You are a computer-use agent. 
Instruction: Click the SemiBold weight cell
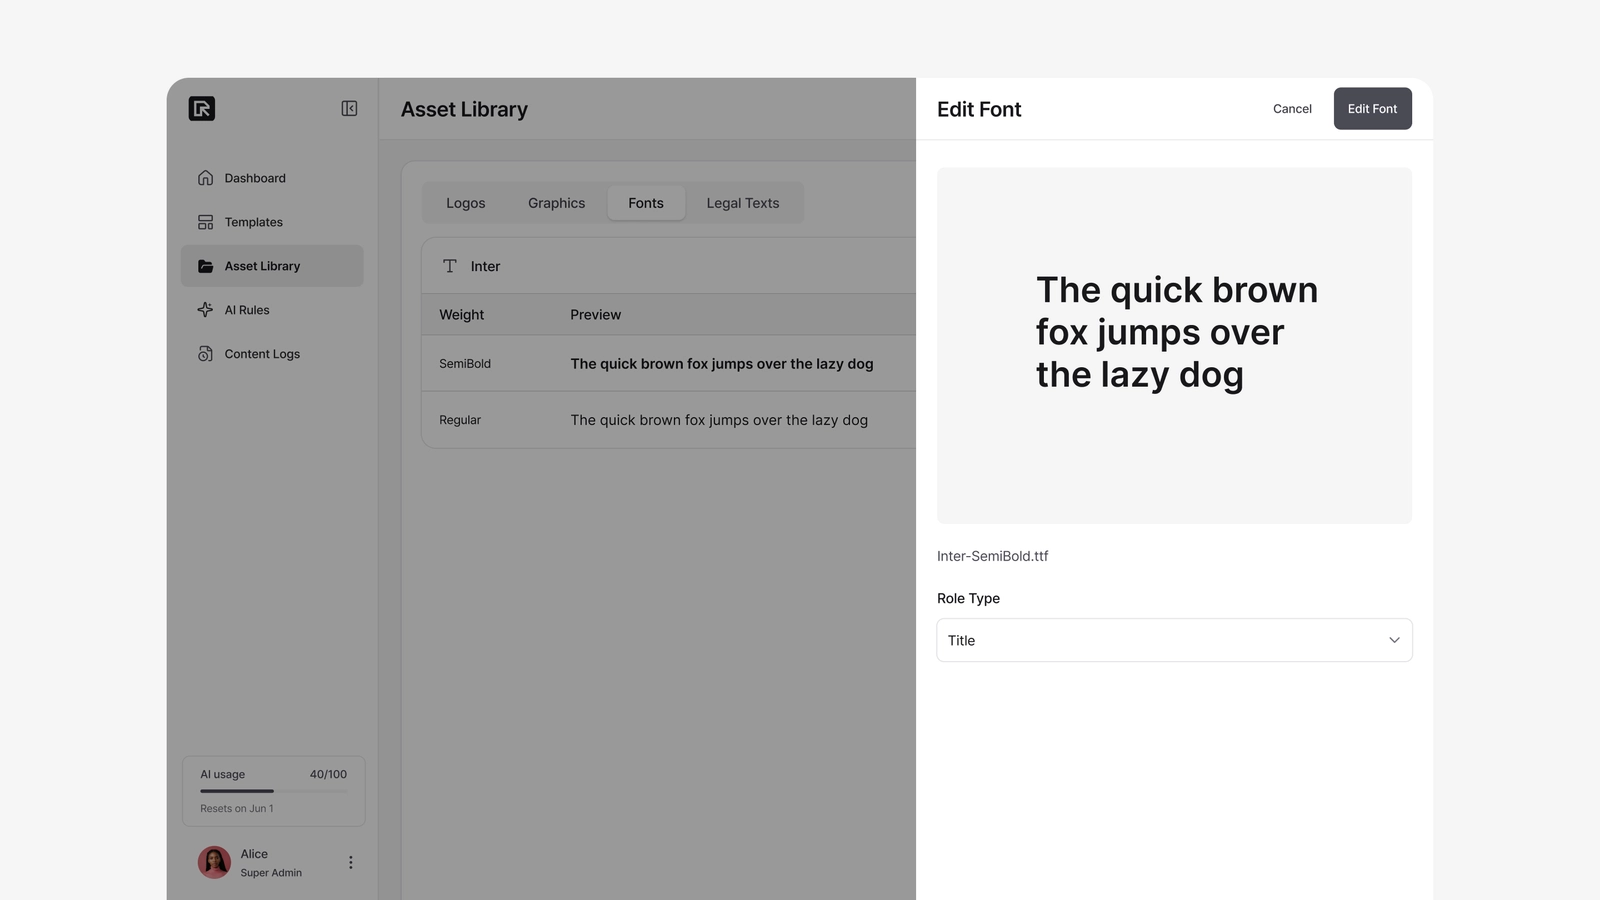point(465,364)
